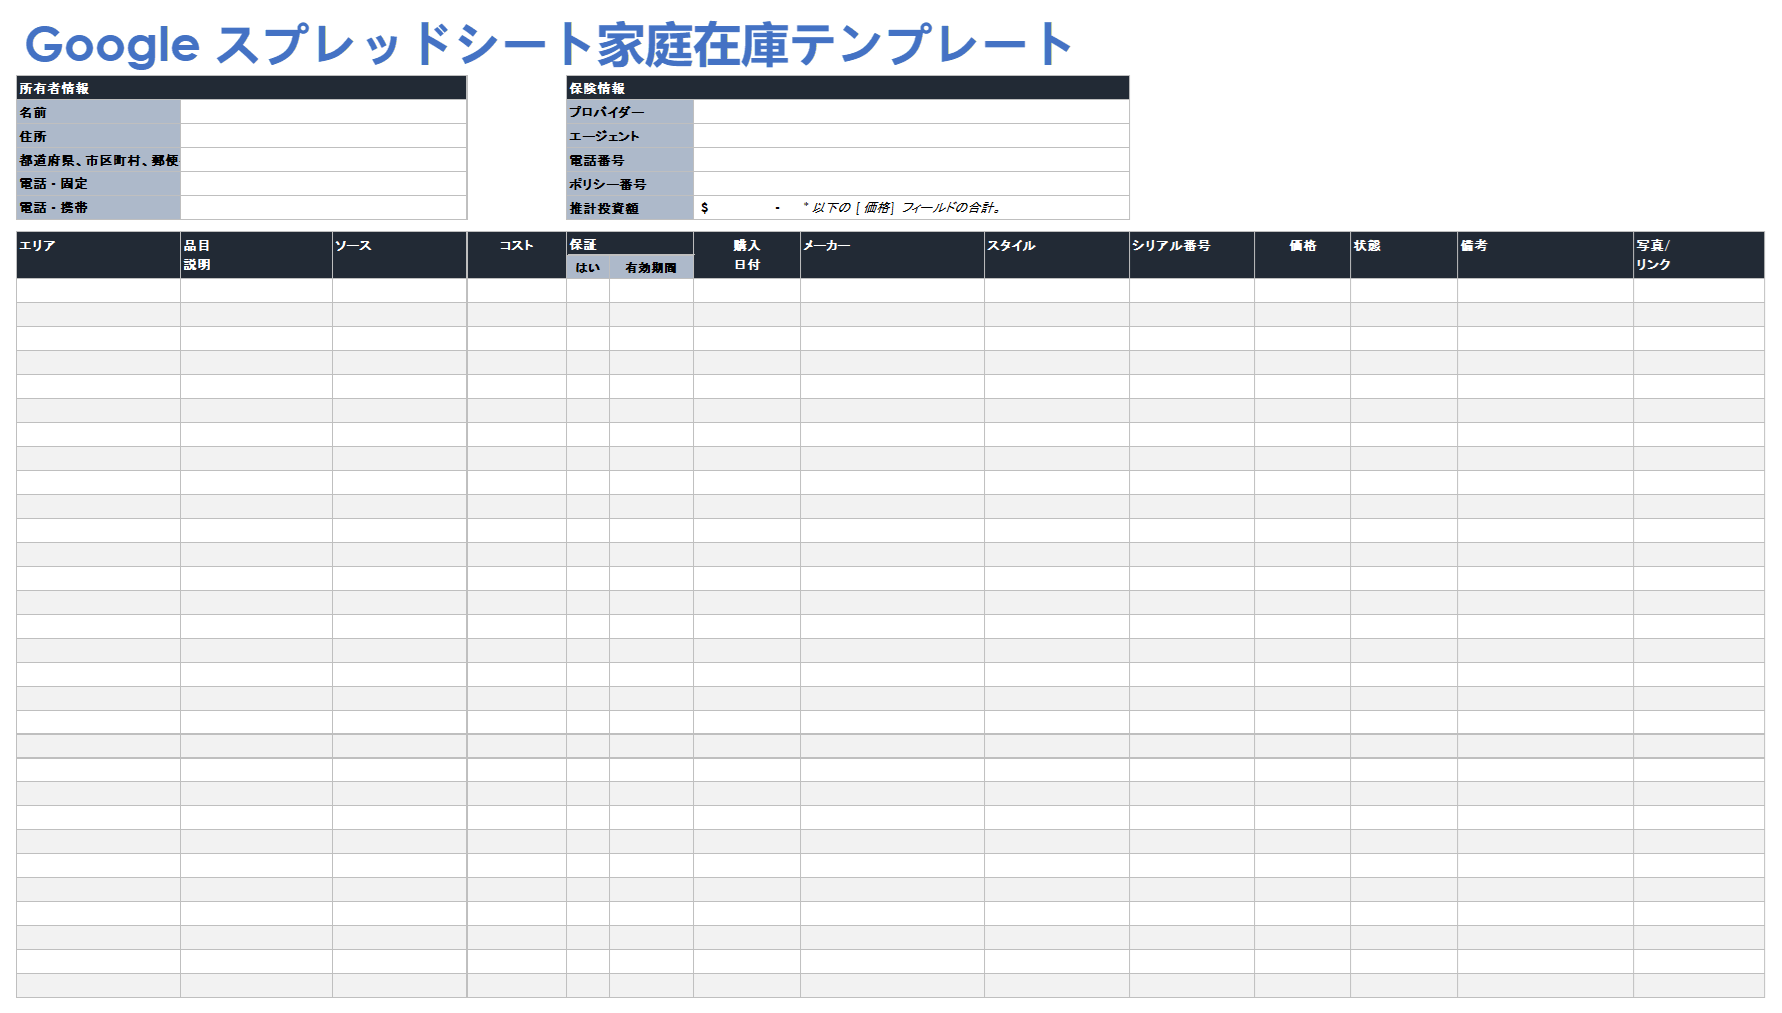This screenshot has width=1782, height=1013.
Task: Select the 電話 - 固定 value field
Action: click(323, 184)
